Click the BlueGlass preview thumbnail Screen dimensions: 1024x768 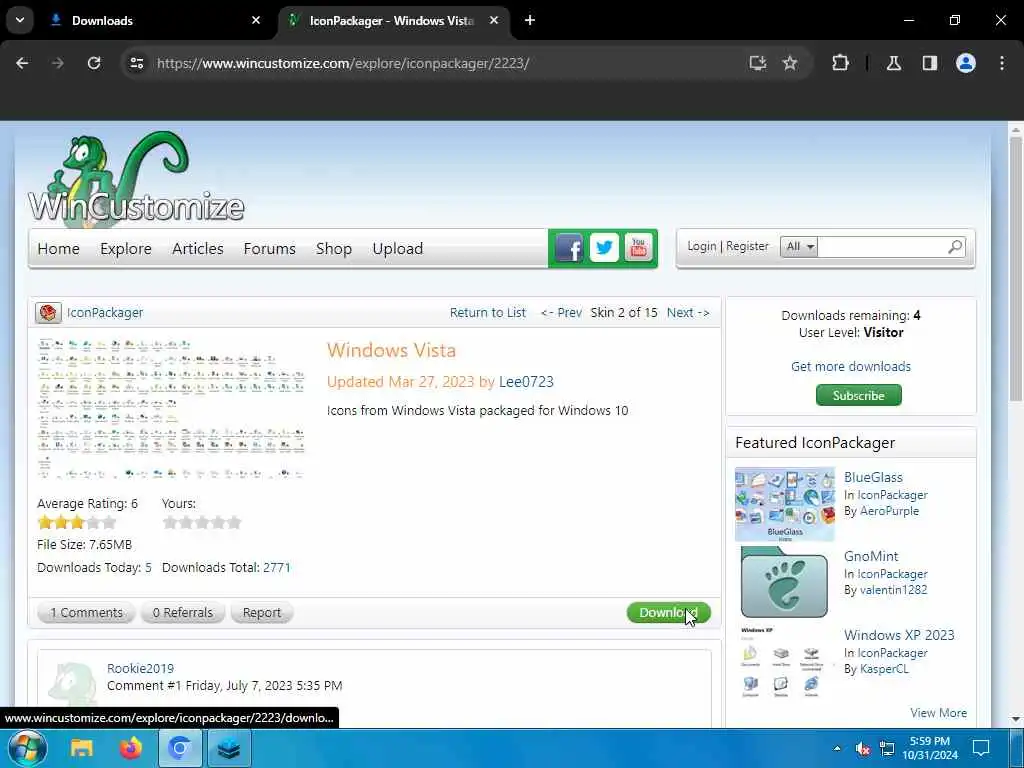click(x=784, y=504)
